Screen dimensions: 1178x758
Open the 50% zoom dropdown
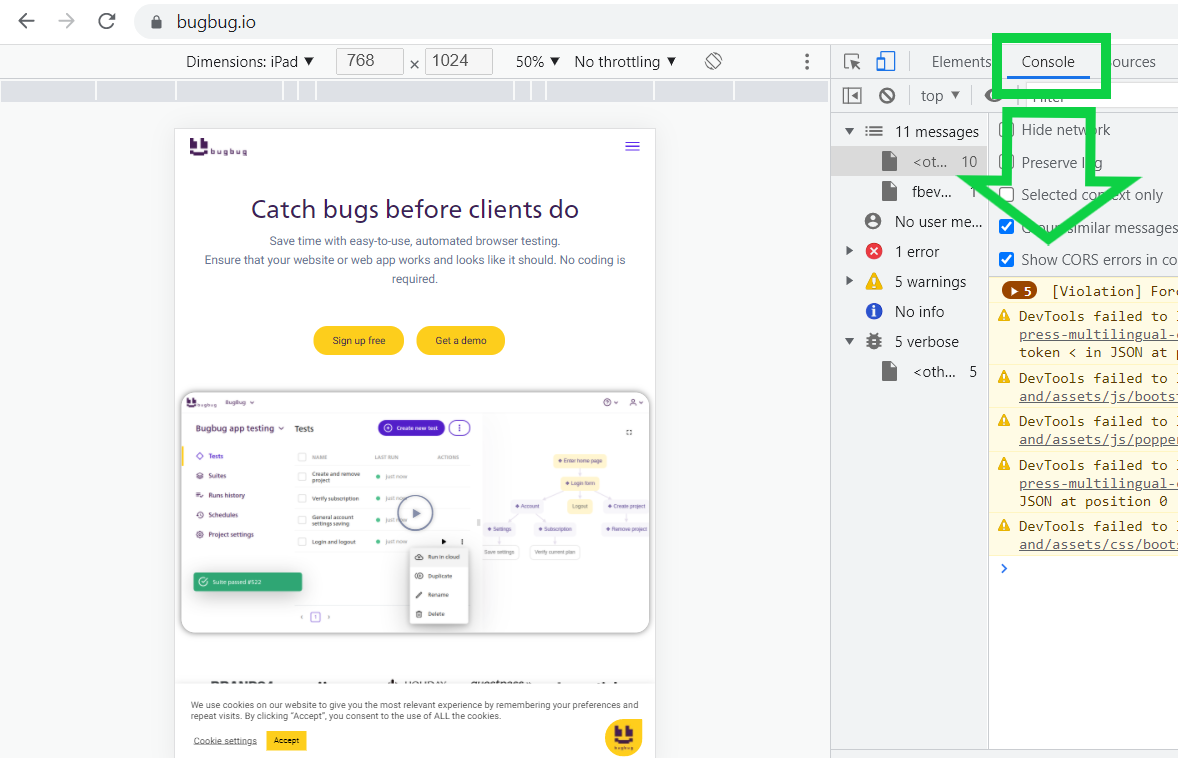click(537, 62)
